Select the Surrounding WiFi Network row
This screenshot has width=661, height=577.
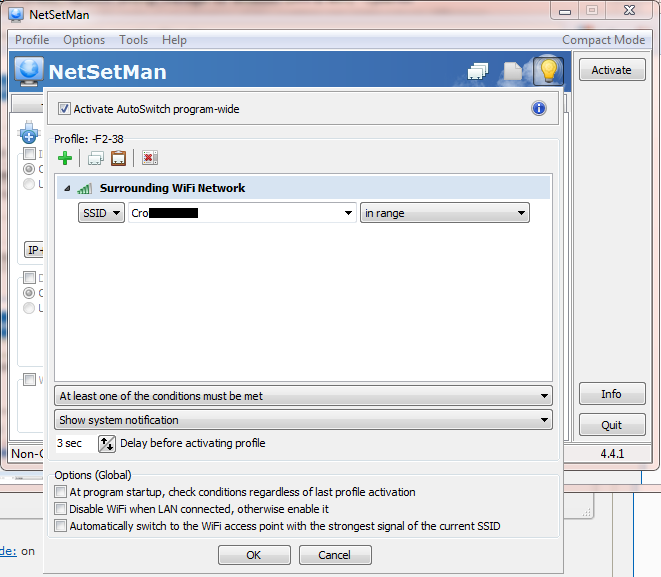point(304,188)
